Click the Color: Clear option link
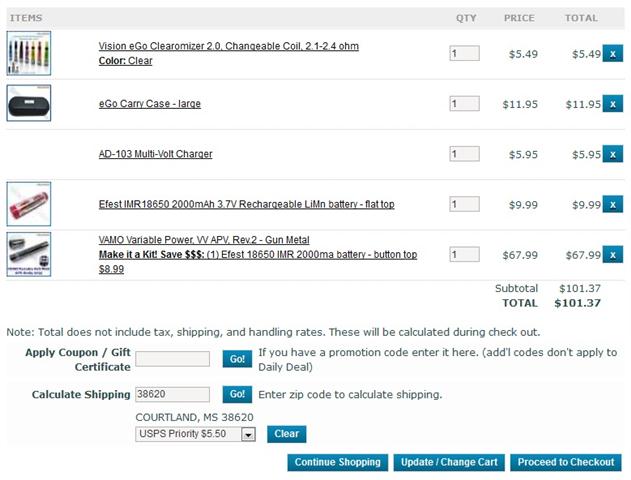The width and height of the screenshot is (631, 480). coord(126,61)
